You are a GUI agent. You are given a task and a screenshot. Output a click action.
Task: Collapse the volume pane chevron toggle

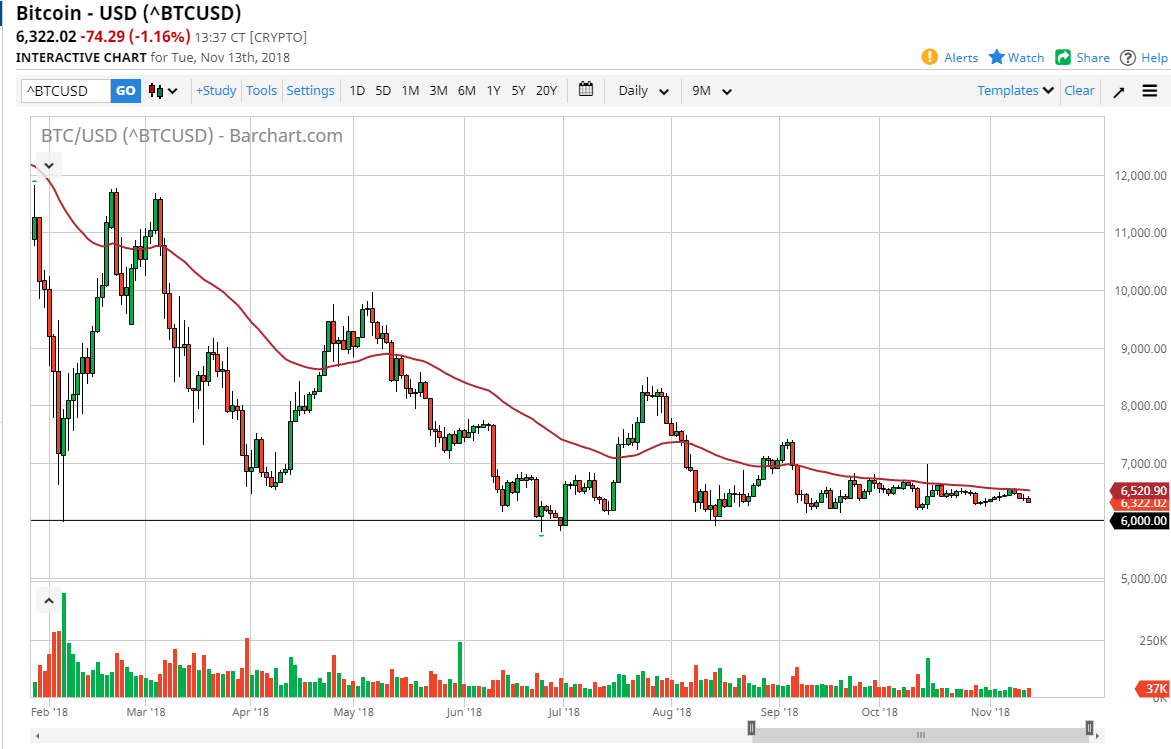click(x=49, y=600)
